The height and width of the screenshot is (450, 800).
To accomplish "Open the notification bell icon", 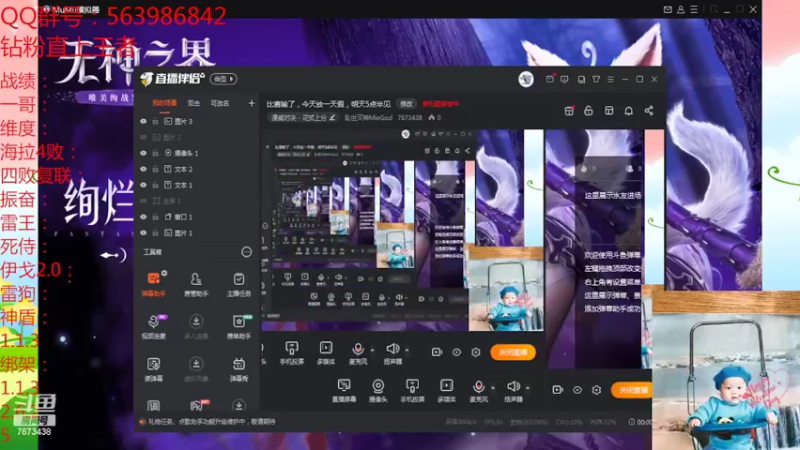I will coord(629,111).
